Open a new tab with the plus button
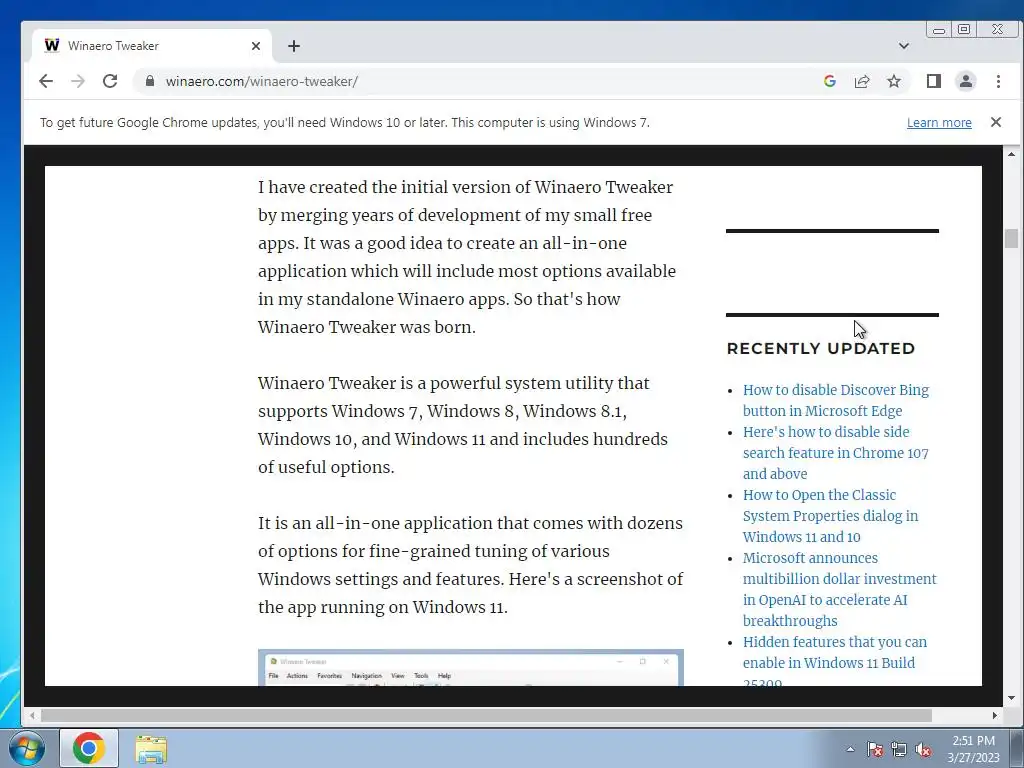This screenshot has height=768, width=1024. (294, 46)
